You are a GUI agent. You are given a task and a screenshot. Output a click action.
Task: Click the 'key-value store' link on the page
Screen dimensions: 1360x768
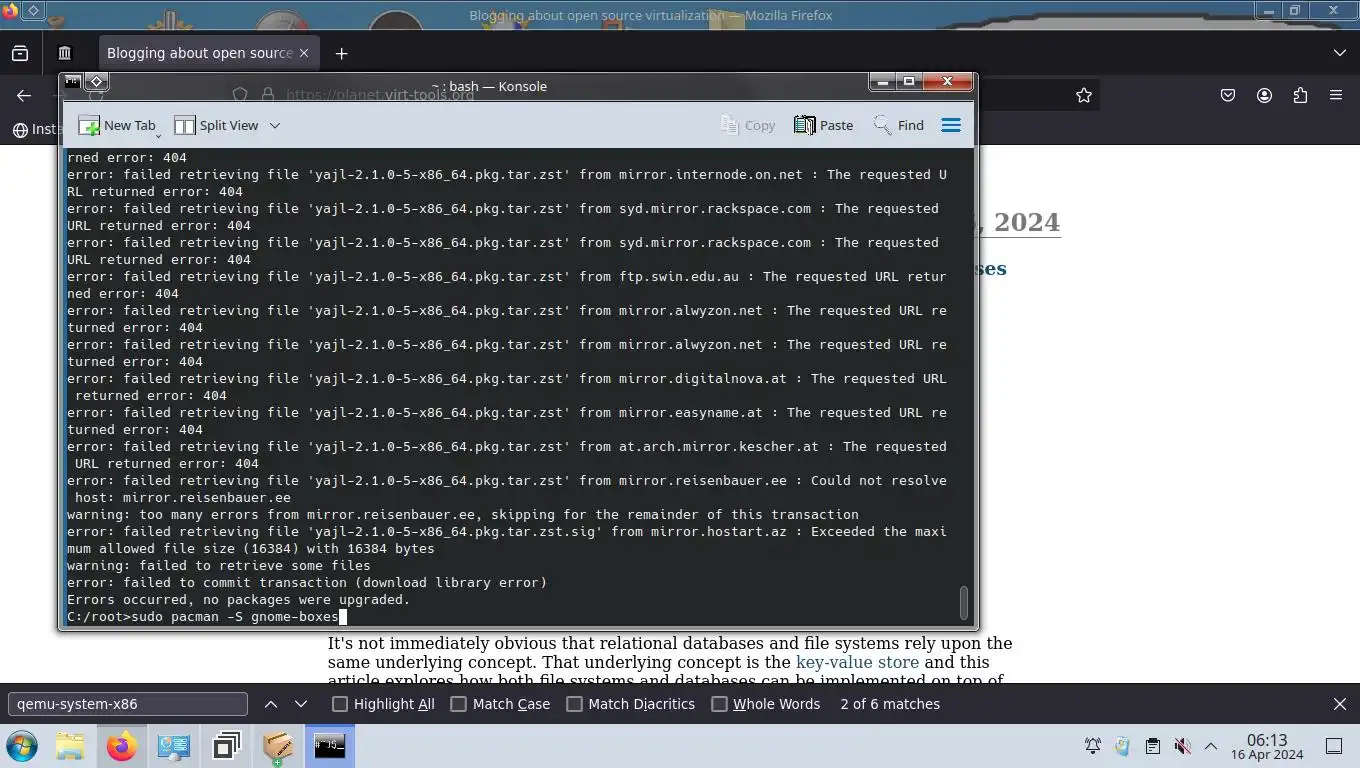point(857,662)
